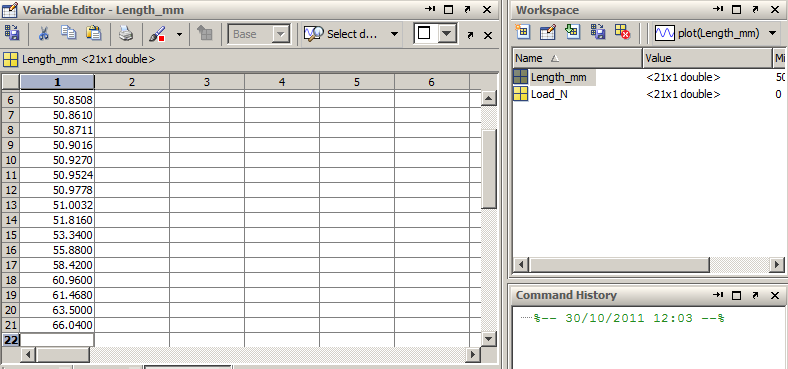Expand the Select data plot dropdown arrow
The width and height of the screenshot is (788, 369).
pyautogui.click(x=394, y=34)
